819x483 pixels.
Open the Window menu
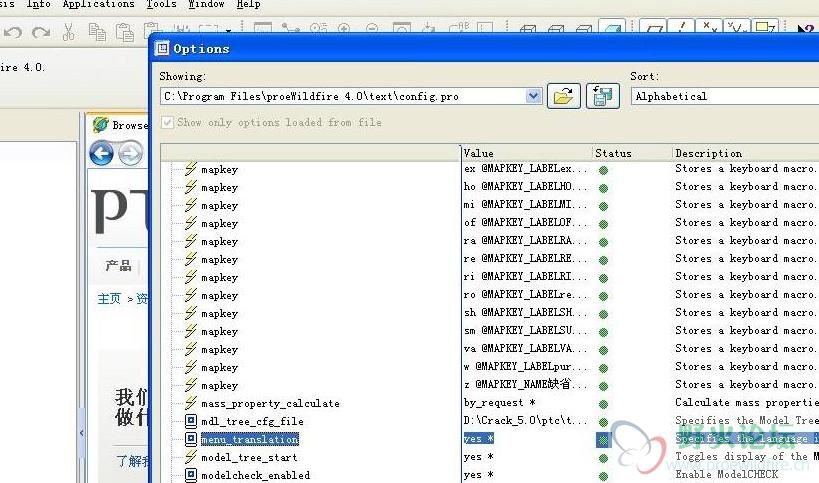[206, 4]
